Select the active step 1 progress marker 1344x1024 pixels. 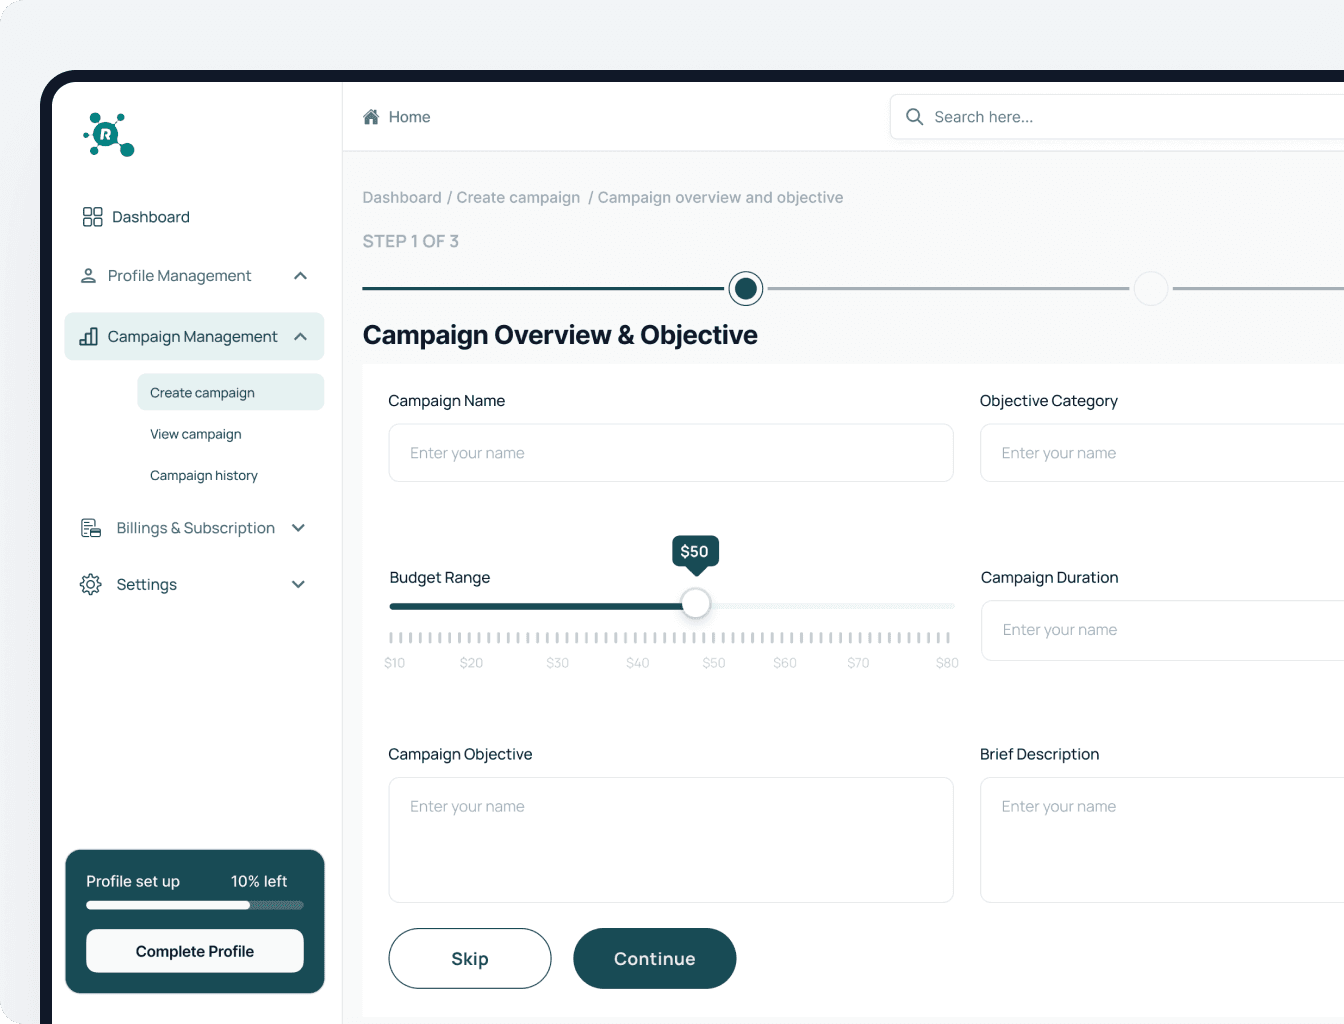(x=746, y=289)
